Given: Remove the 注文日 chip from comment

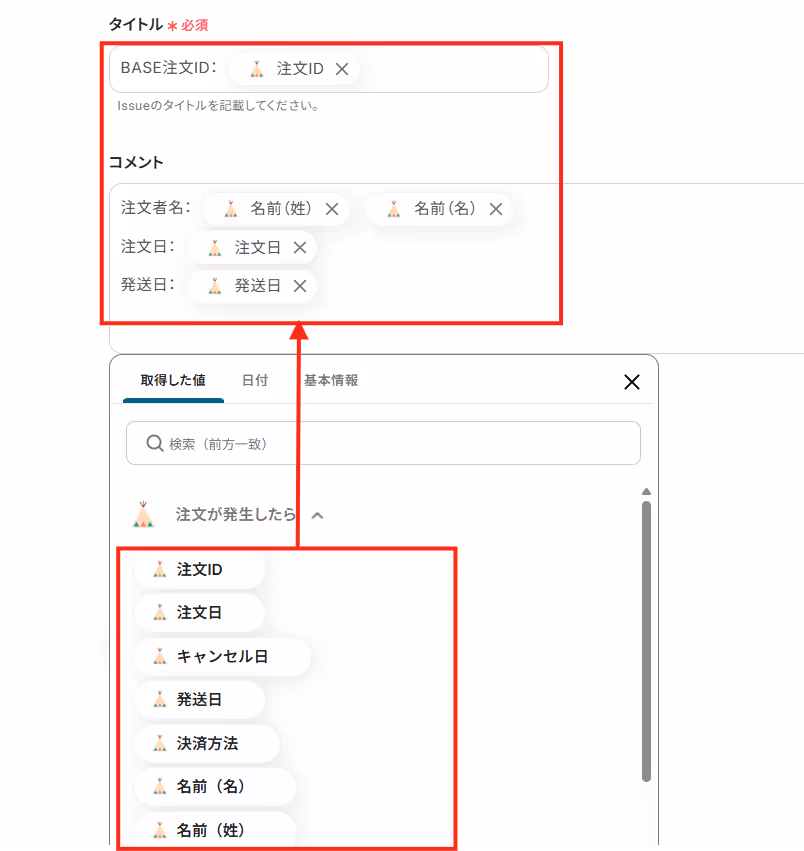Looking at the screenshot, I should point(300,247).
